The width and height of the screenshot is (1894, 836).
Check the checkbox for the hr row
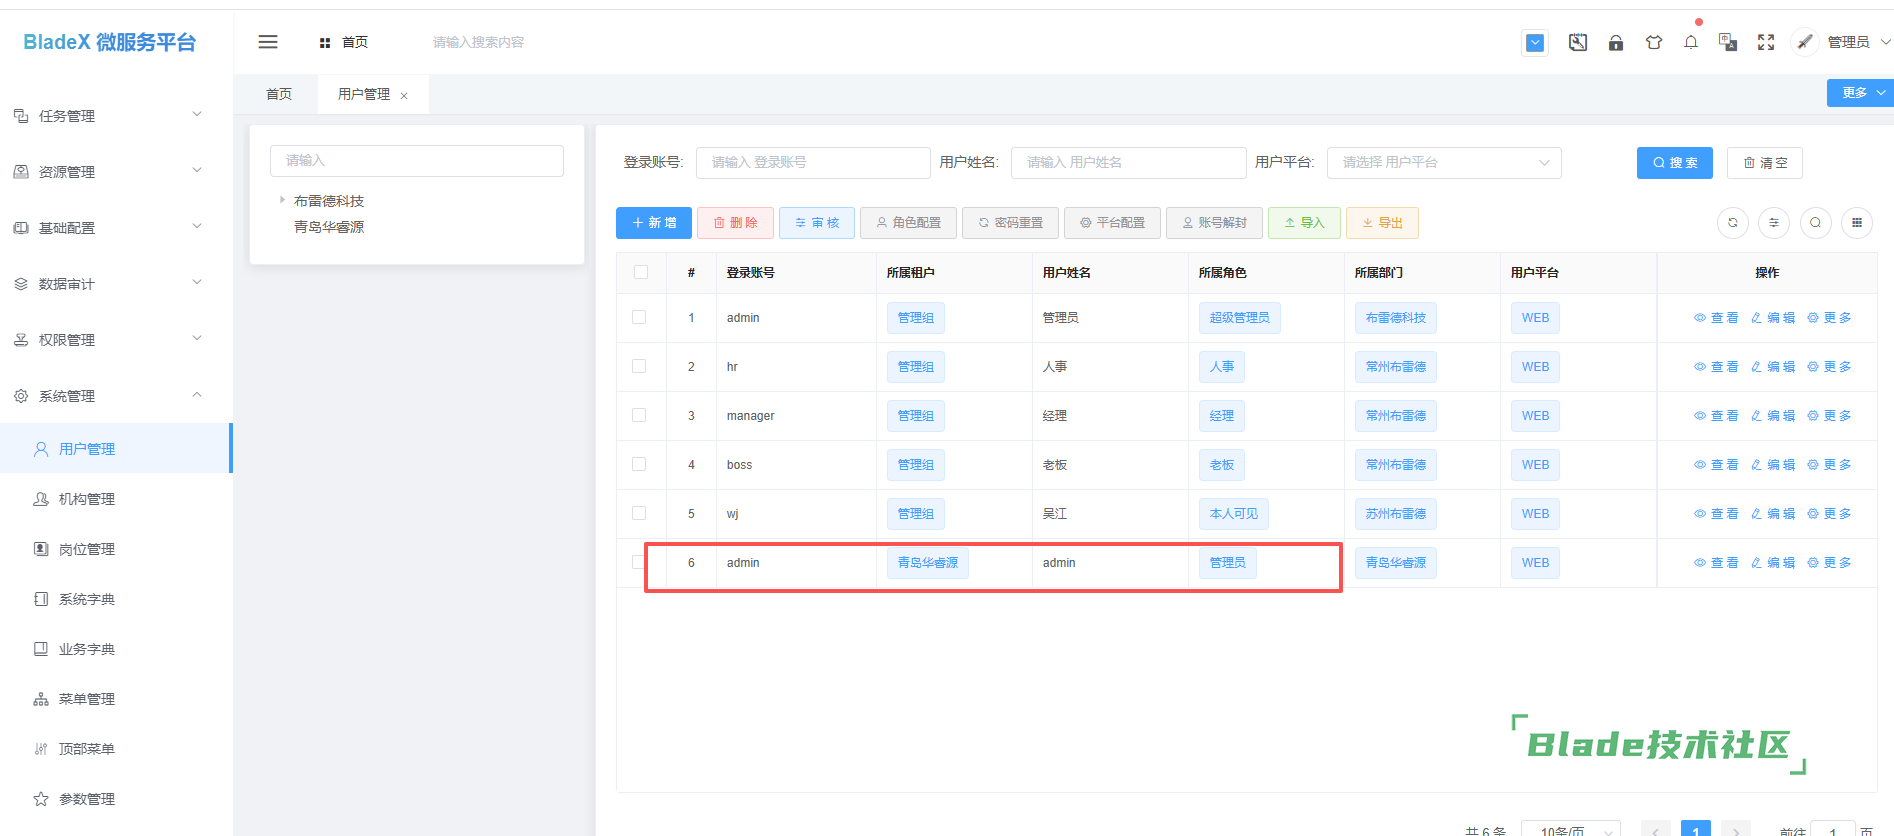tap(639, 367)
